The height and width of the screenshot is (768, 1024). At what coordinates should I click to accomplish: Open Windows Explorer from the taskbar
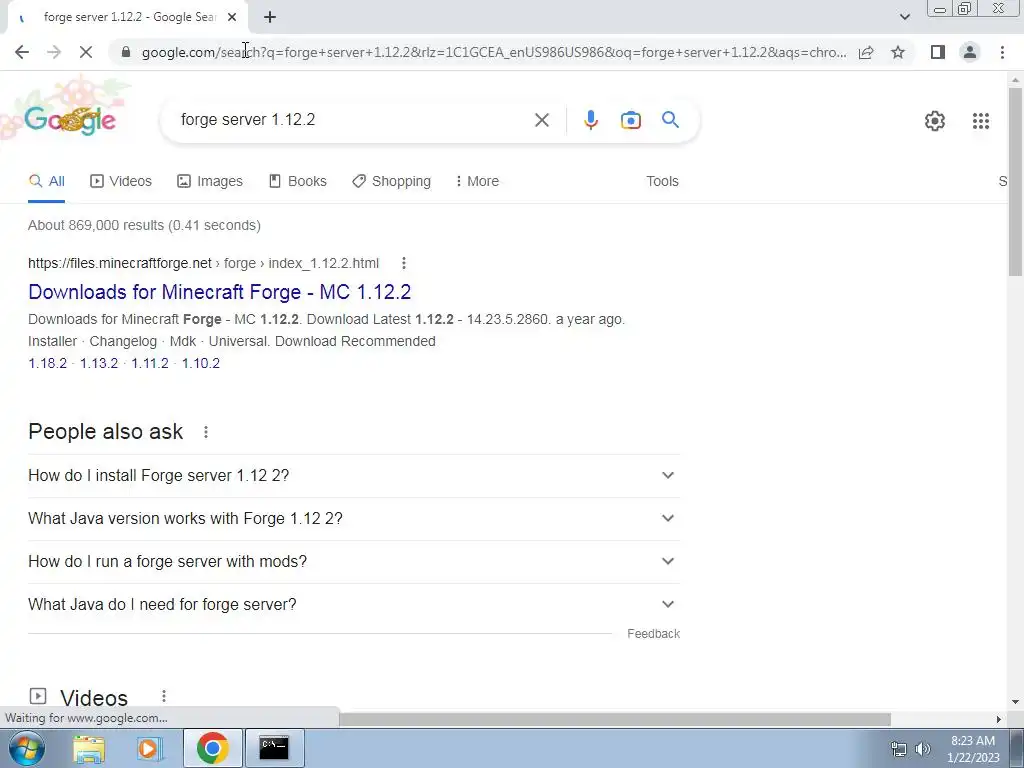click(x=88, y=748)
